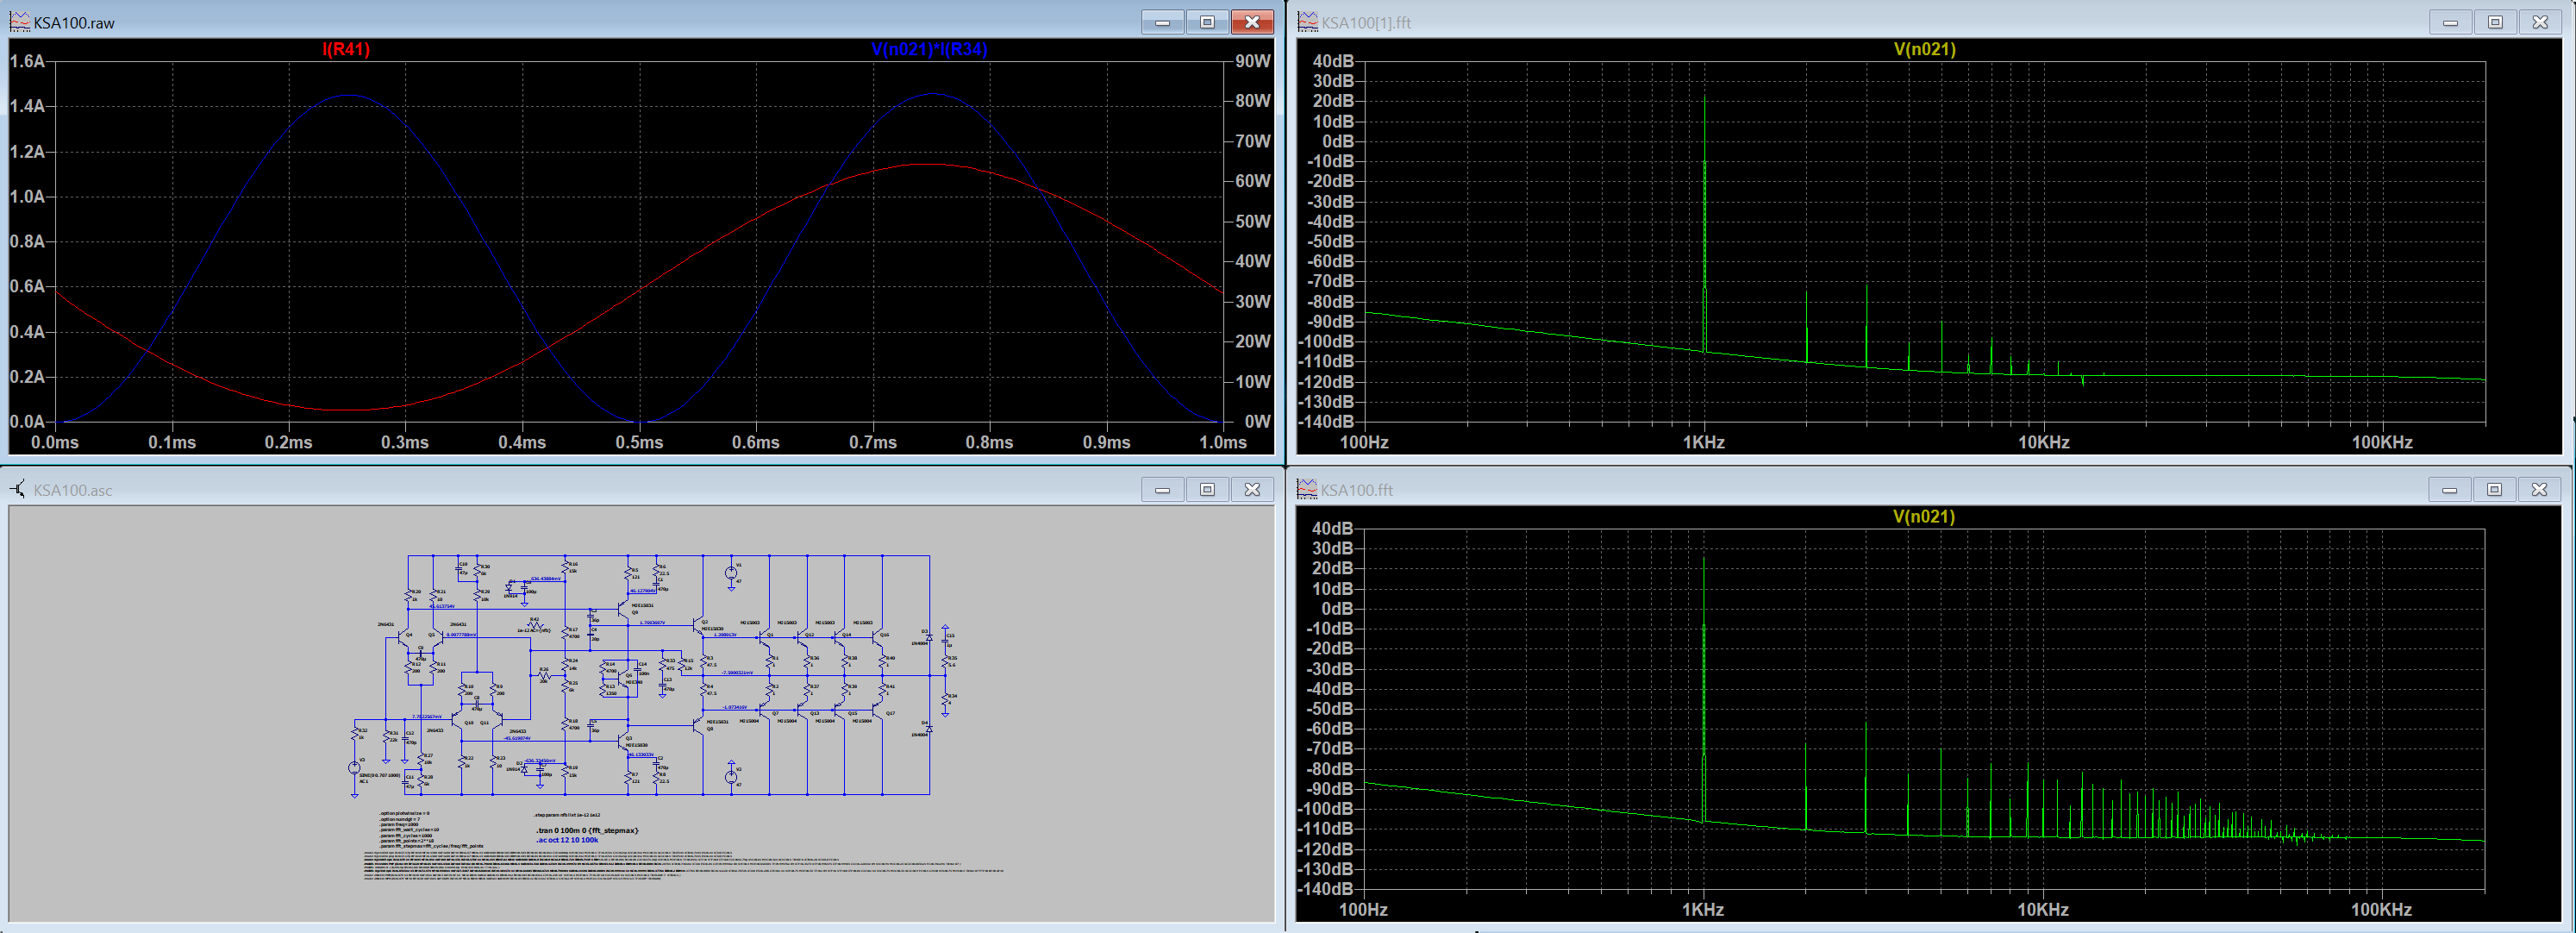This screenshot has width=2576, height=933.
Task: Click the KSA100[1].fft title bar text
Action: click(1366, 22)
